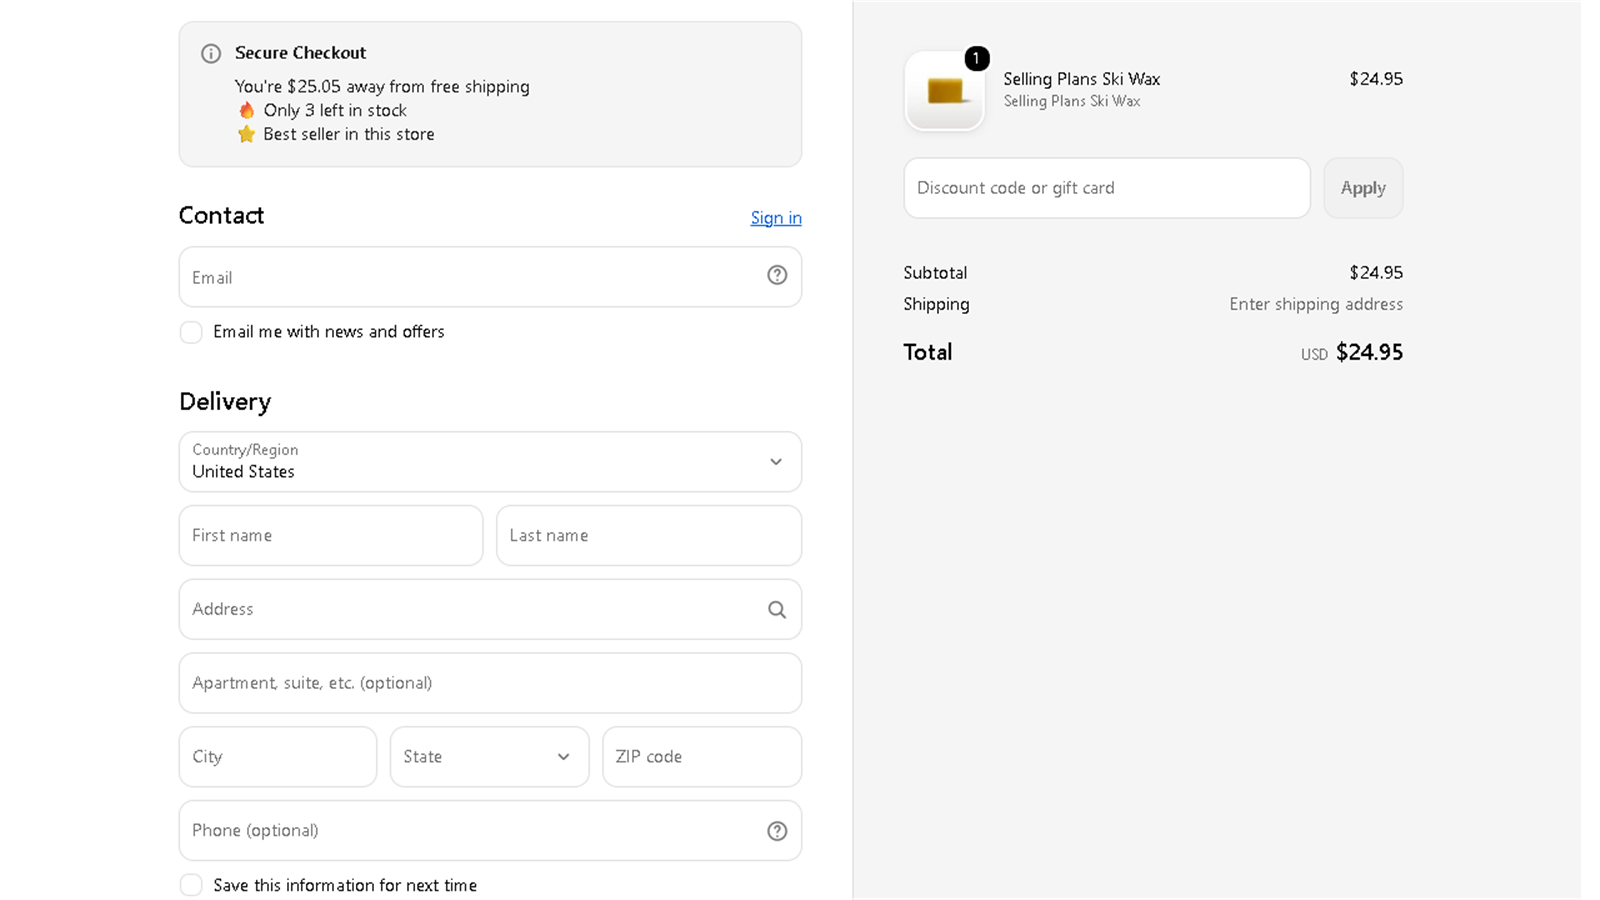This screenshot has height=900, width=1600.
Task: Click the Secure Checkout info icon
Action: tap(211, 54)
